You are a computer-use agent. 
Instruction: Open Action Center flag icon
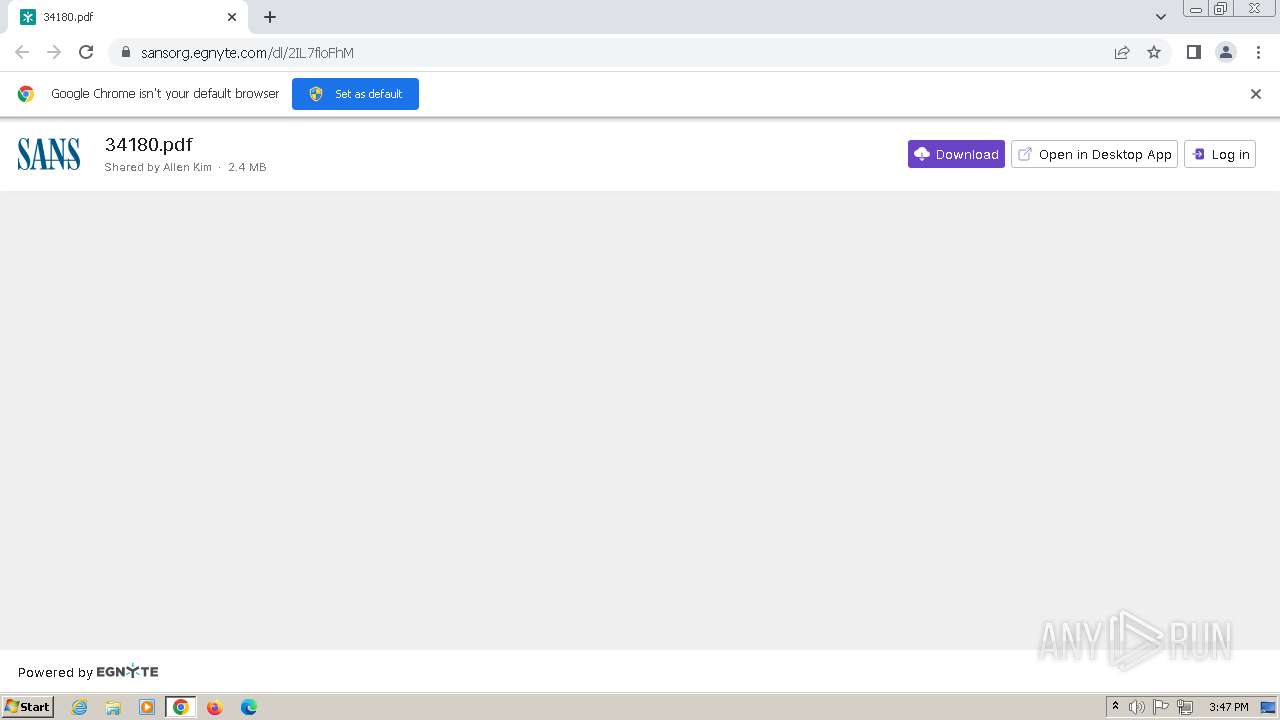tap(1161, 707)
